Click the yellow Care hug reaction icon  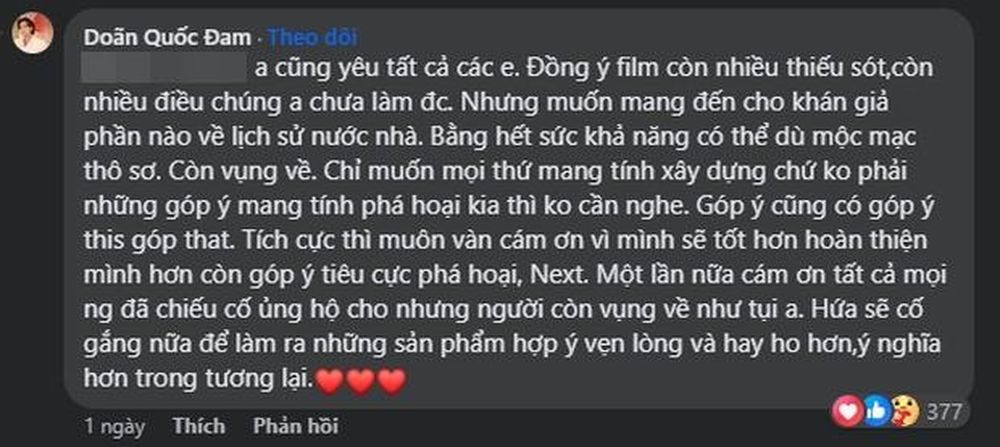(906, 412)
